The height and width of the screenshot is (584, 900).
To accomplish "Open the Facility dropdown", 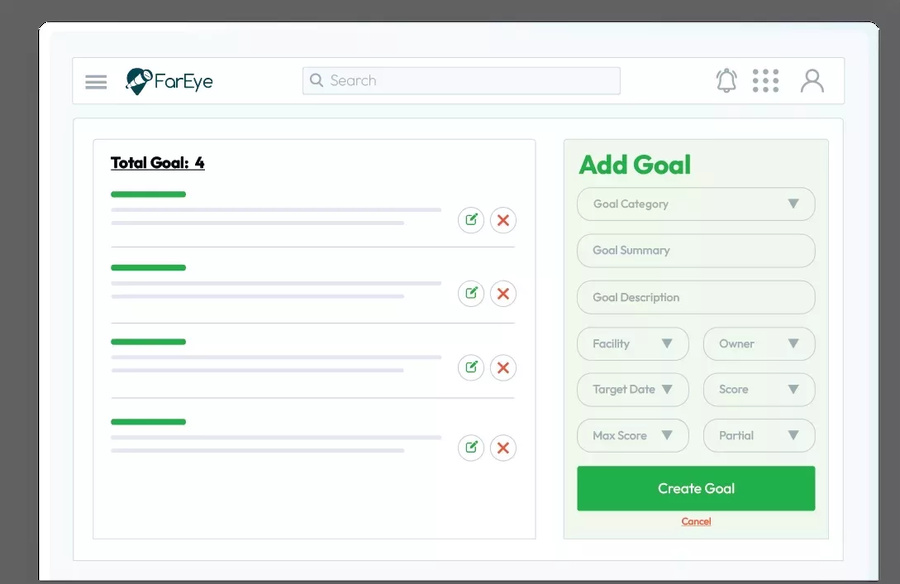I will [632, 344].
